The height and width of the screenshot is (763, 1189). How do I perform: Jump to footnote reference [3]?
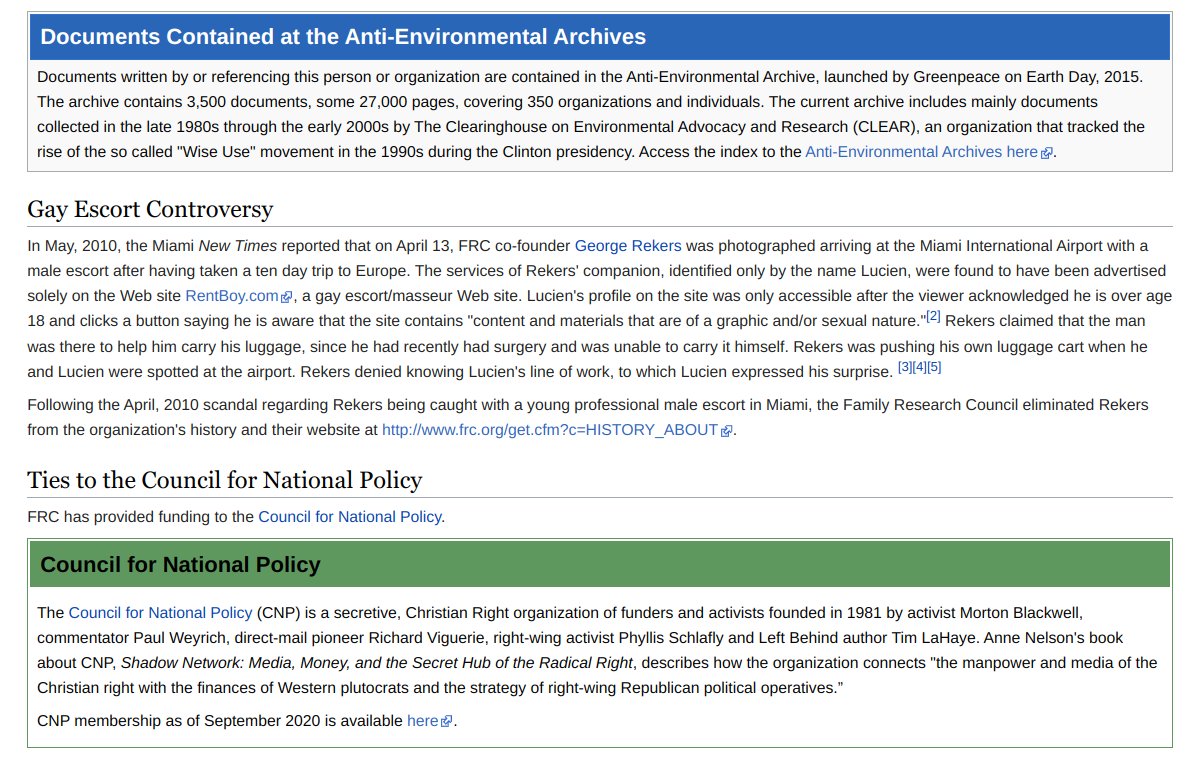point(905,367)
